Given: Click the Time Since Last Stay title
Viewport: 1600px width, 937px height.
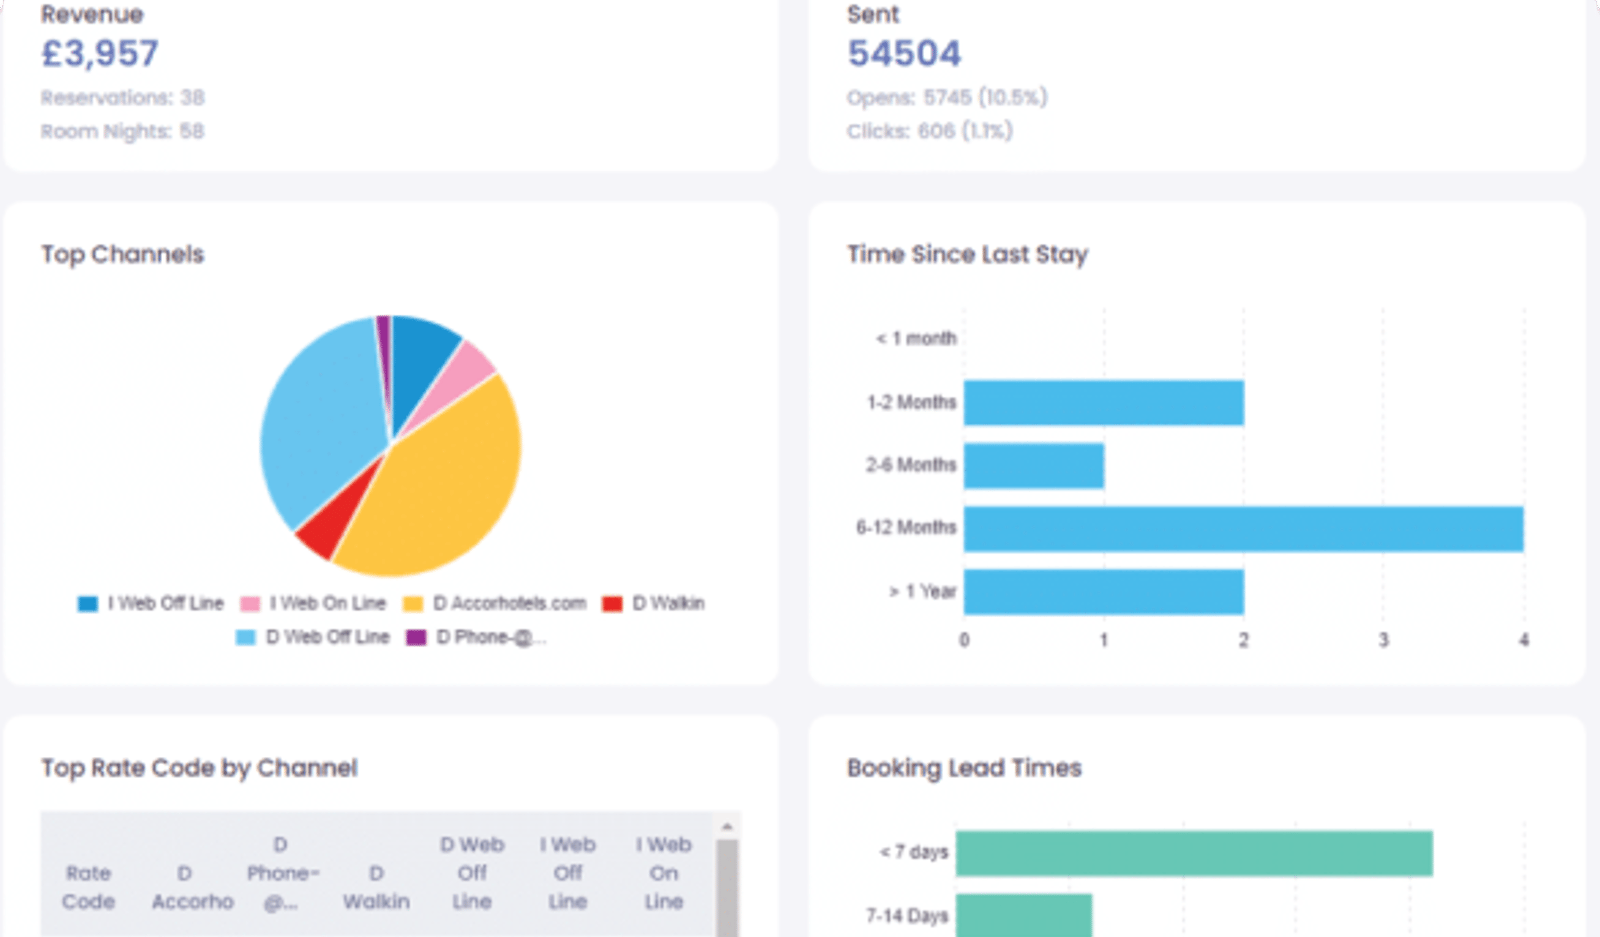Looking at the screenshot, I should (967, 255).
